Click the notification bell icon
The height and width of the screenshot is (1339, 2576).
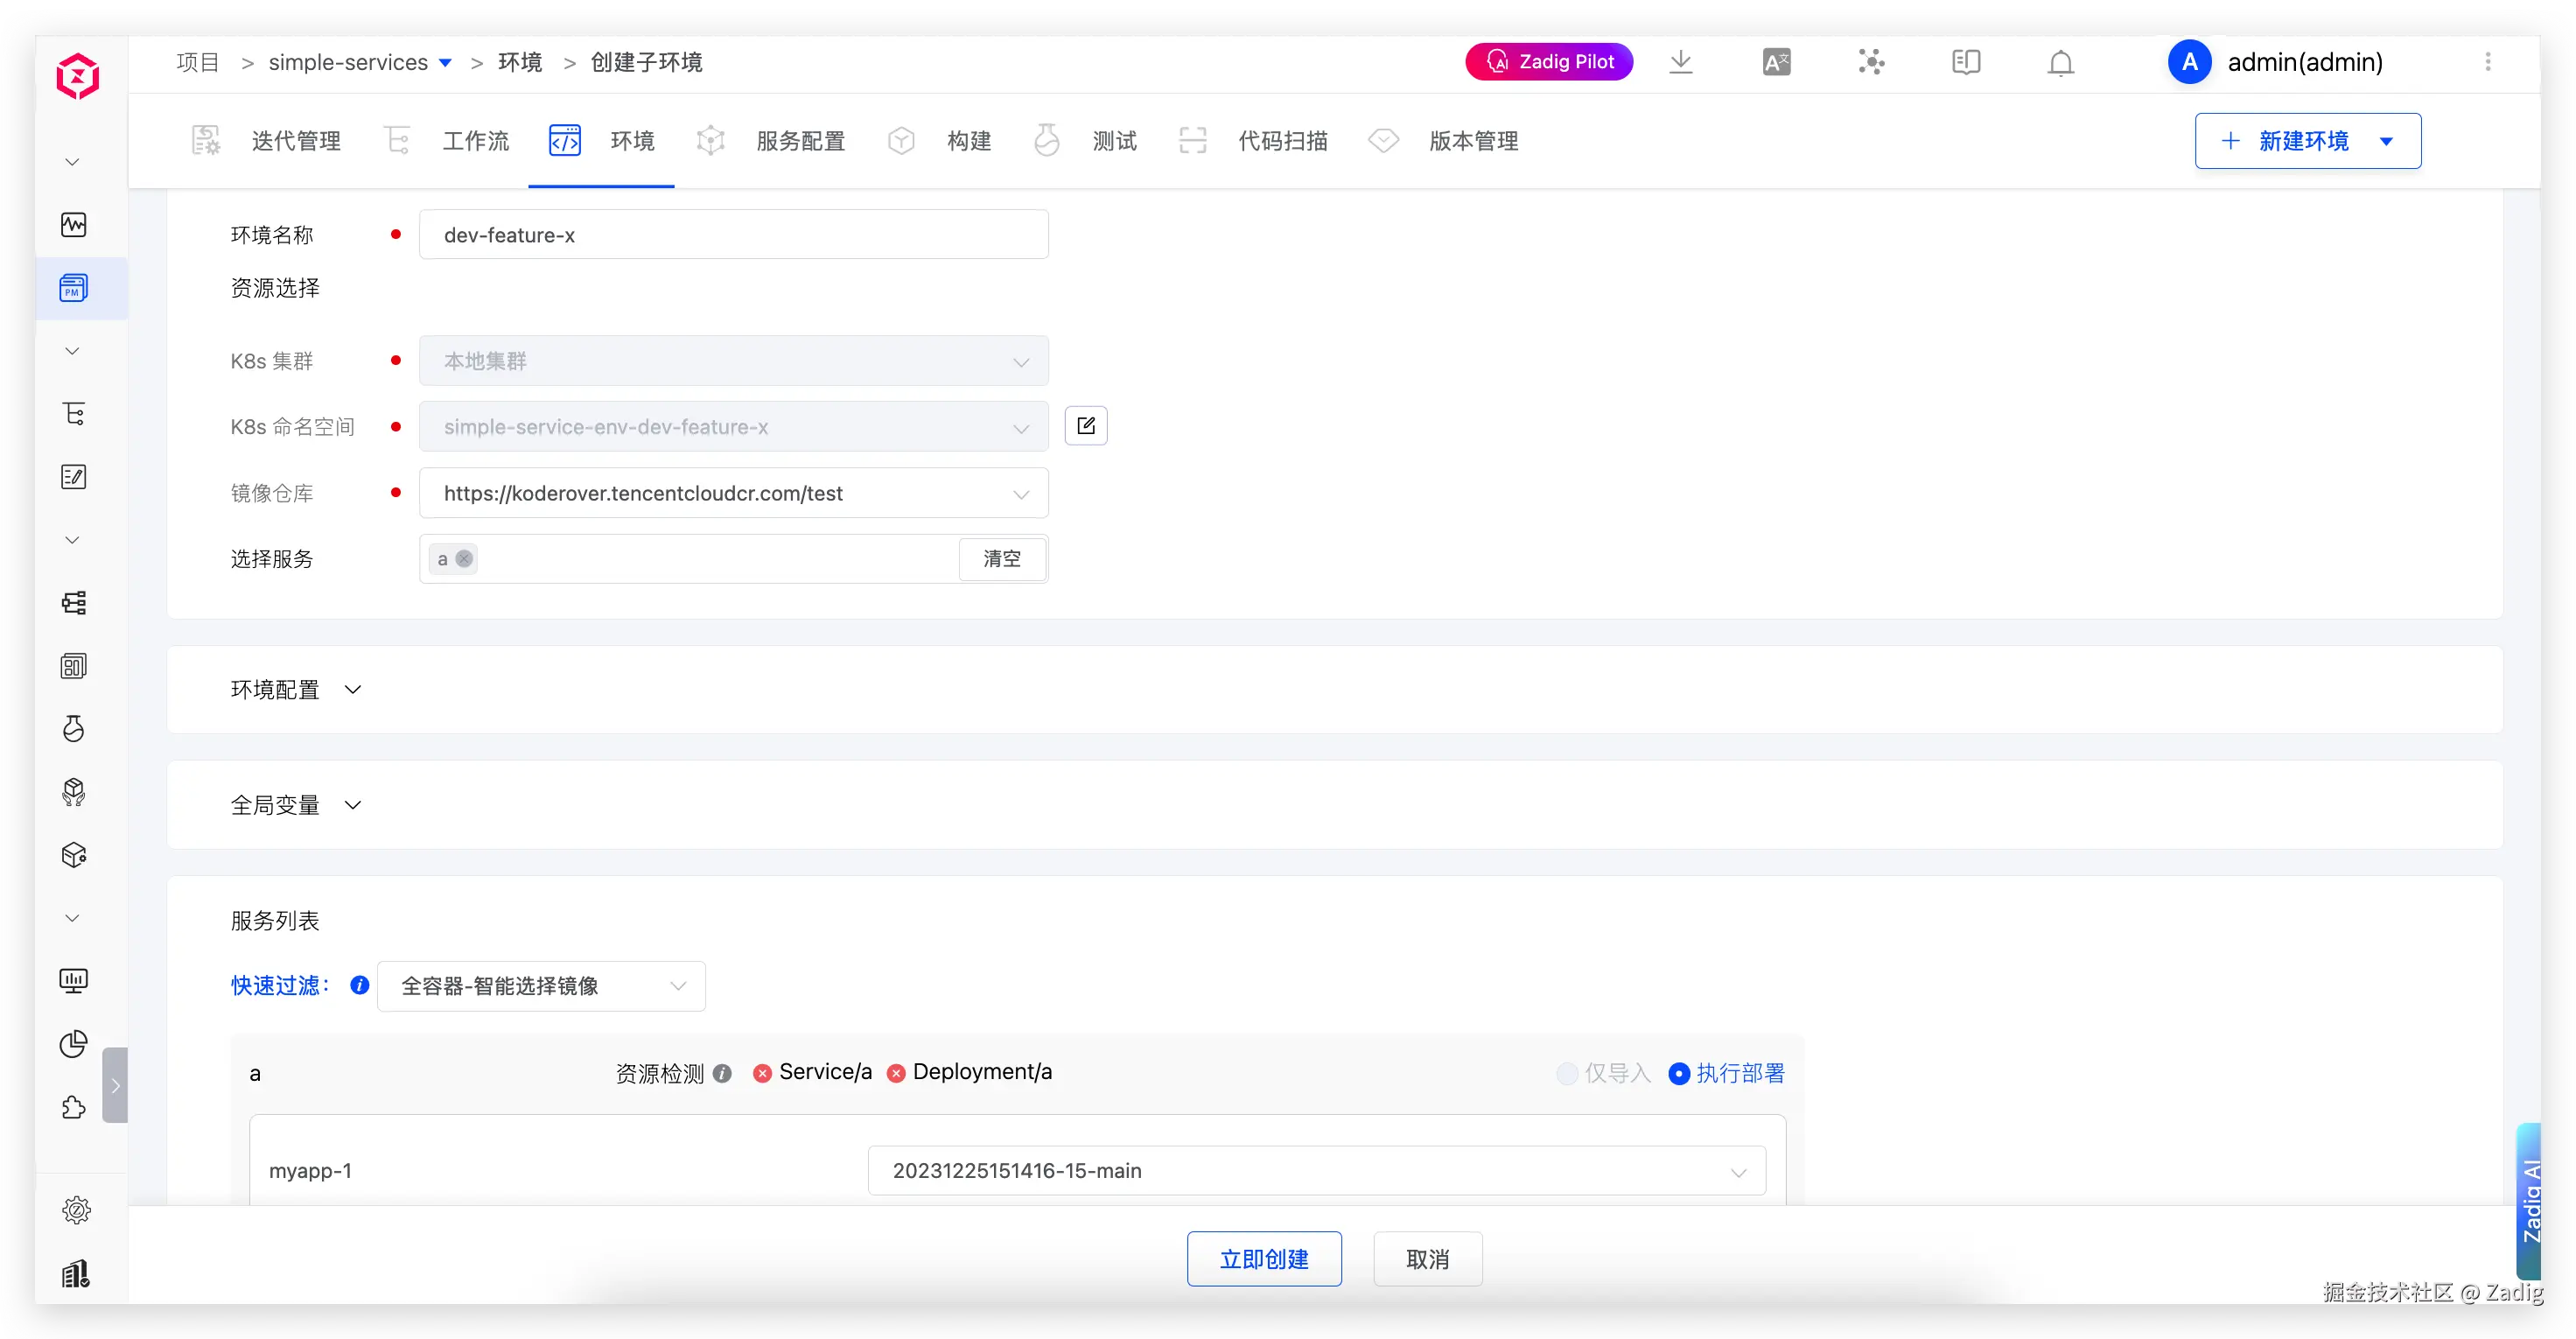coord(2060,63)
